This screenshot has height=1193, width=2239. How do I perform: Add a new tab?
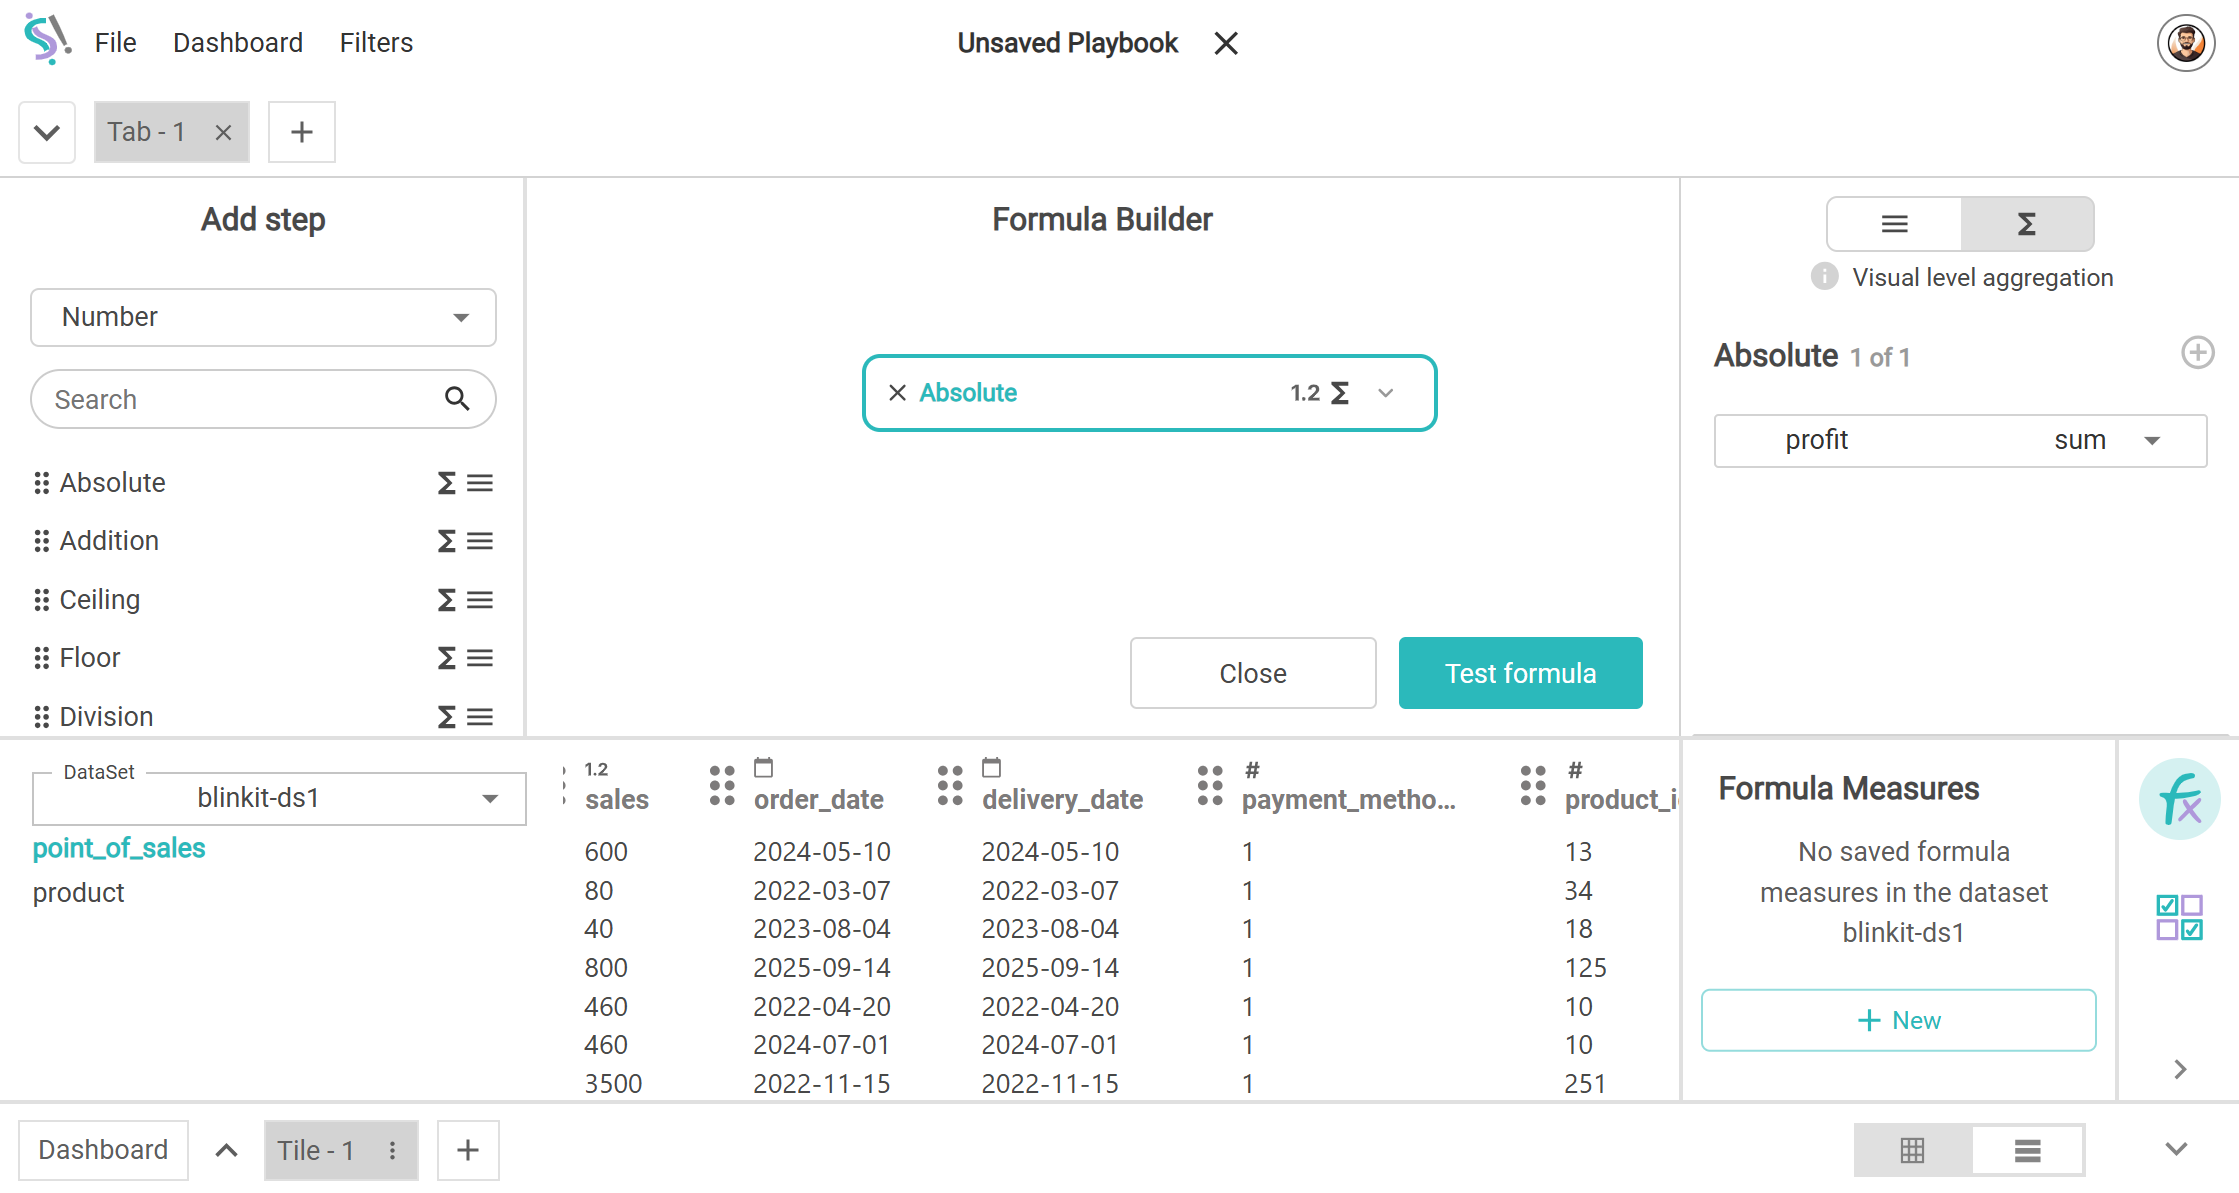(301, 132)
